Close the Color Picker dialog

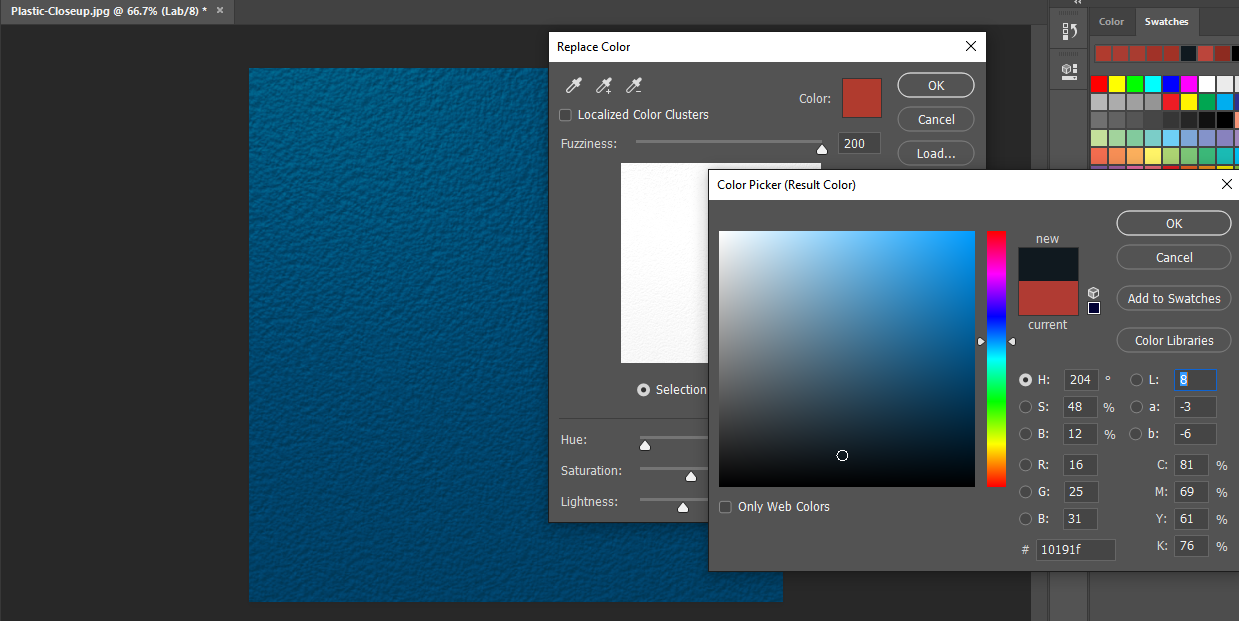1227,184
